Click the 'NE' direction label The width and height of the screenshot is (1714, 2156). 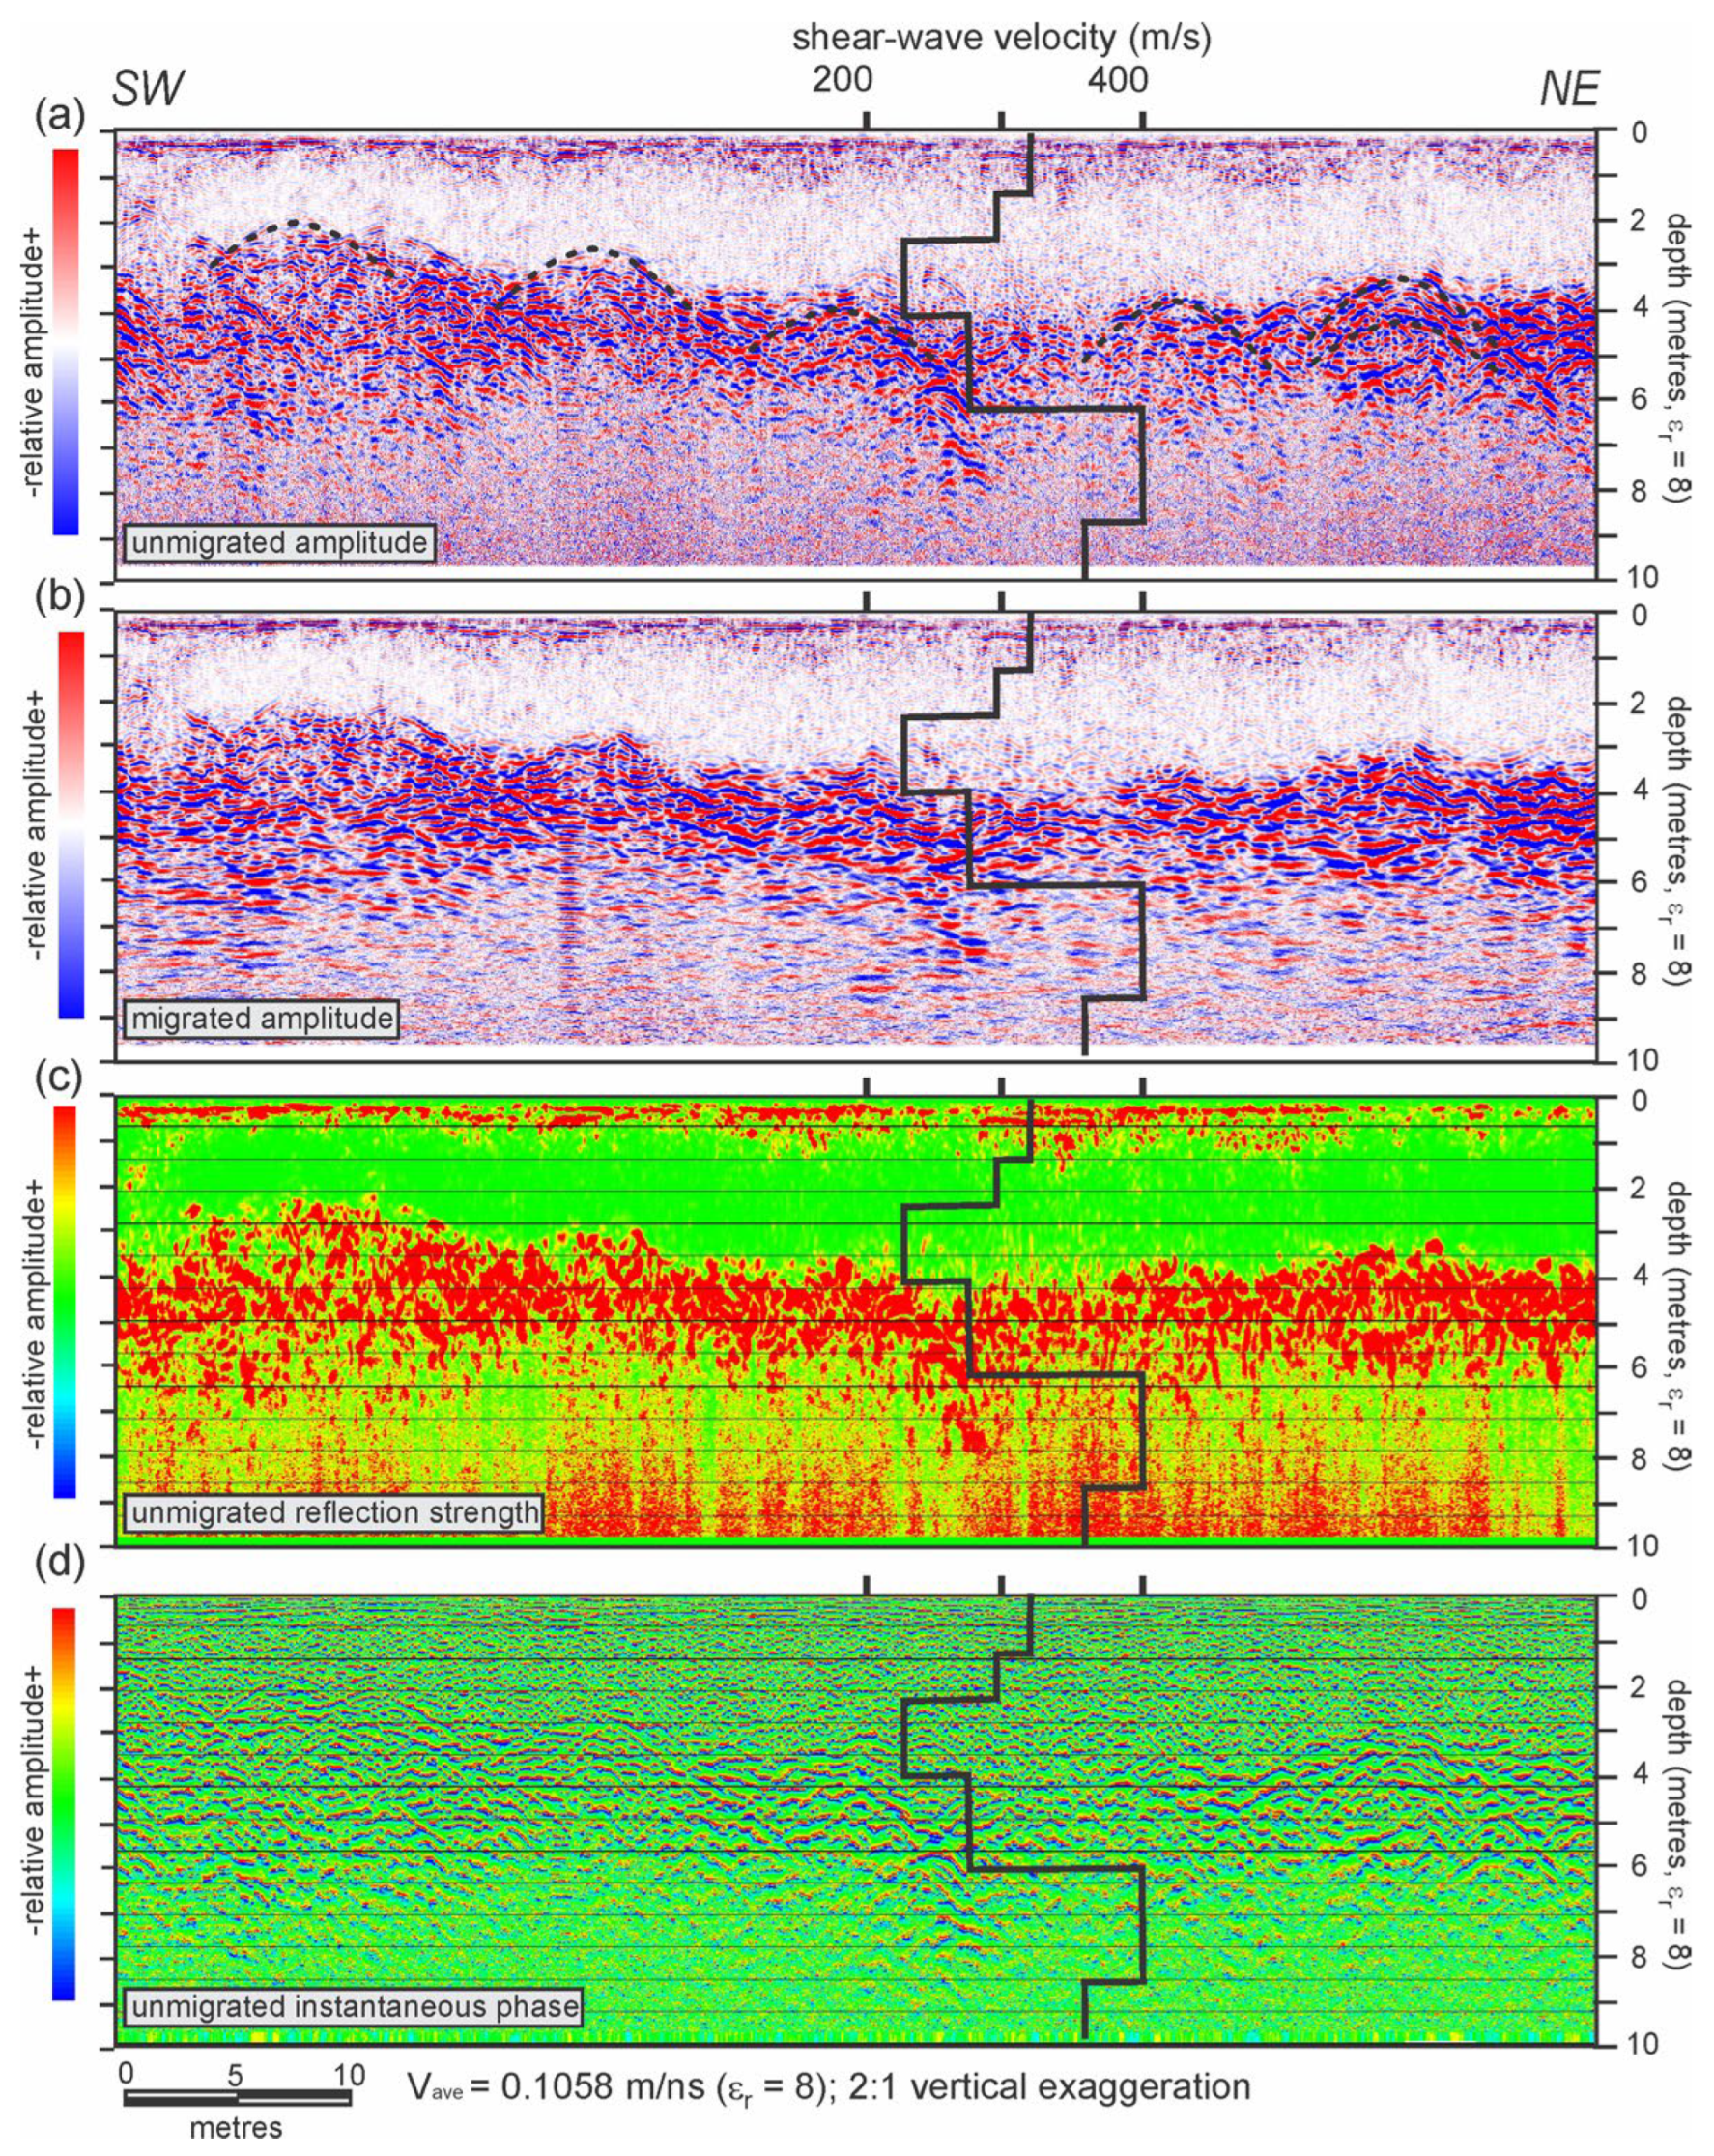tap(1569, 89)
